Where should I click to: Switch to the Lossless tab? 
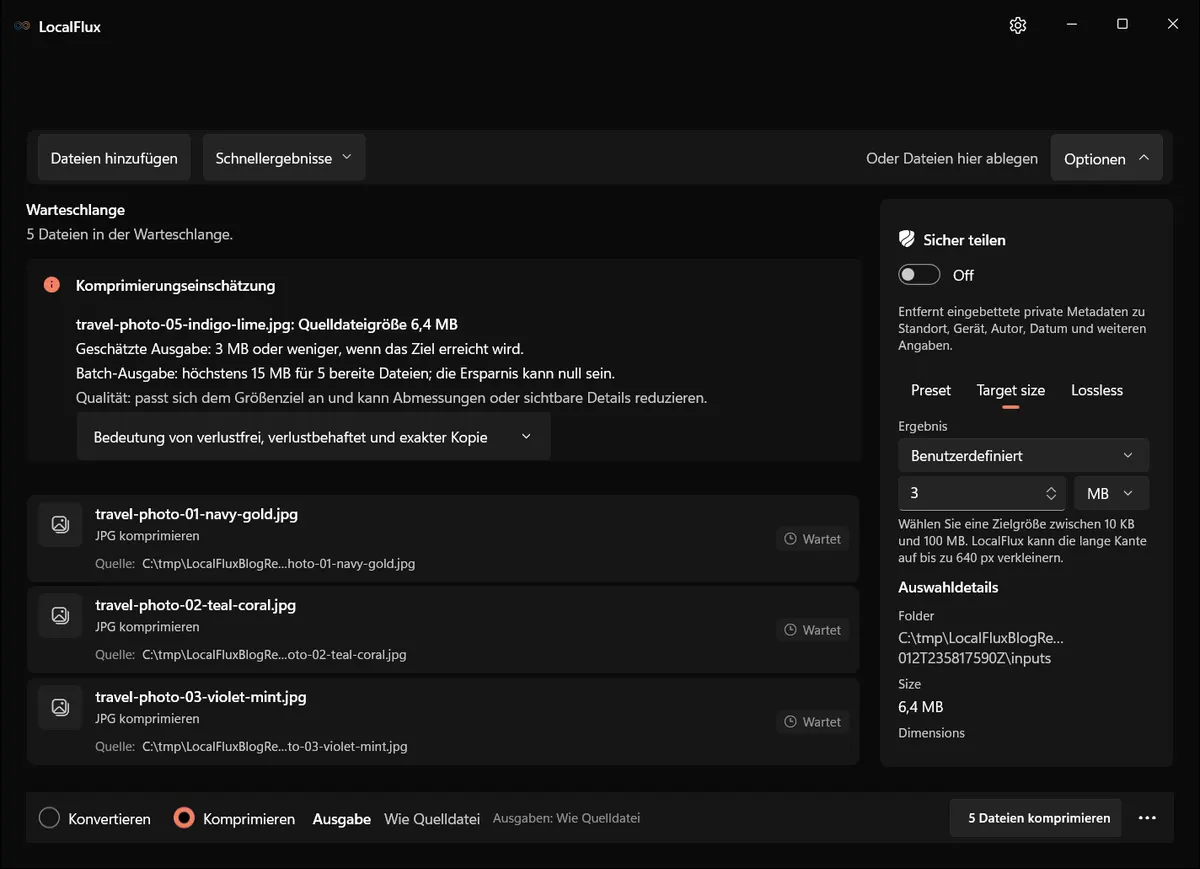click(1097, 390)
